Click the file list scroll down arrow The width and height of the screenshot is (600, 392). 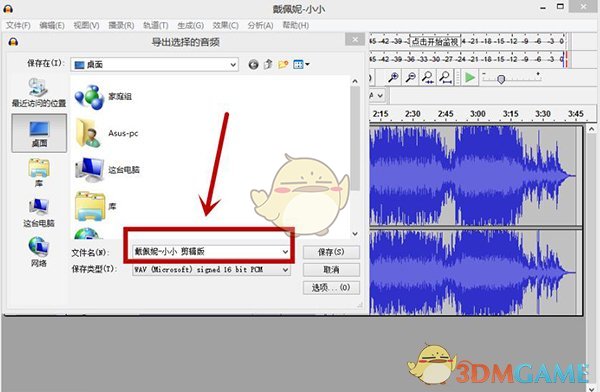355,233
